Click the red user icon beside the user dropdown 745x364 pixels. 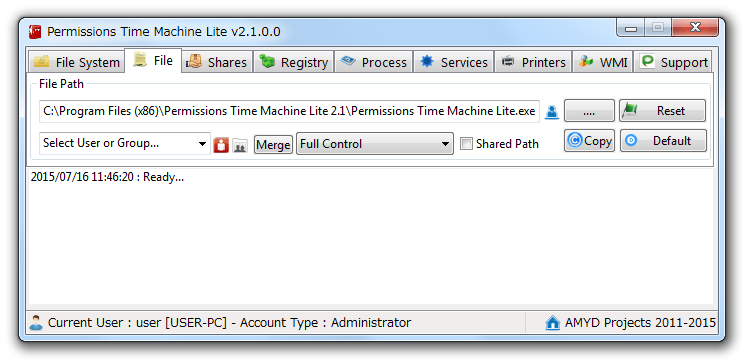pos(221,145)
